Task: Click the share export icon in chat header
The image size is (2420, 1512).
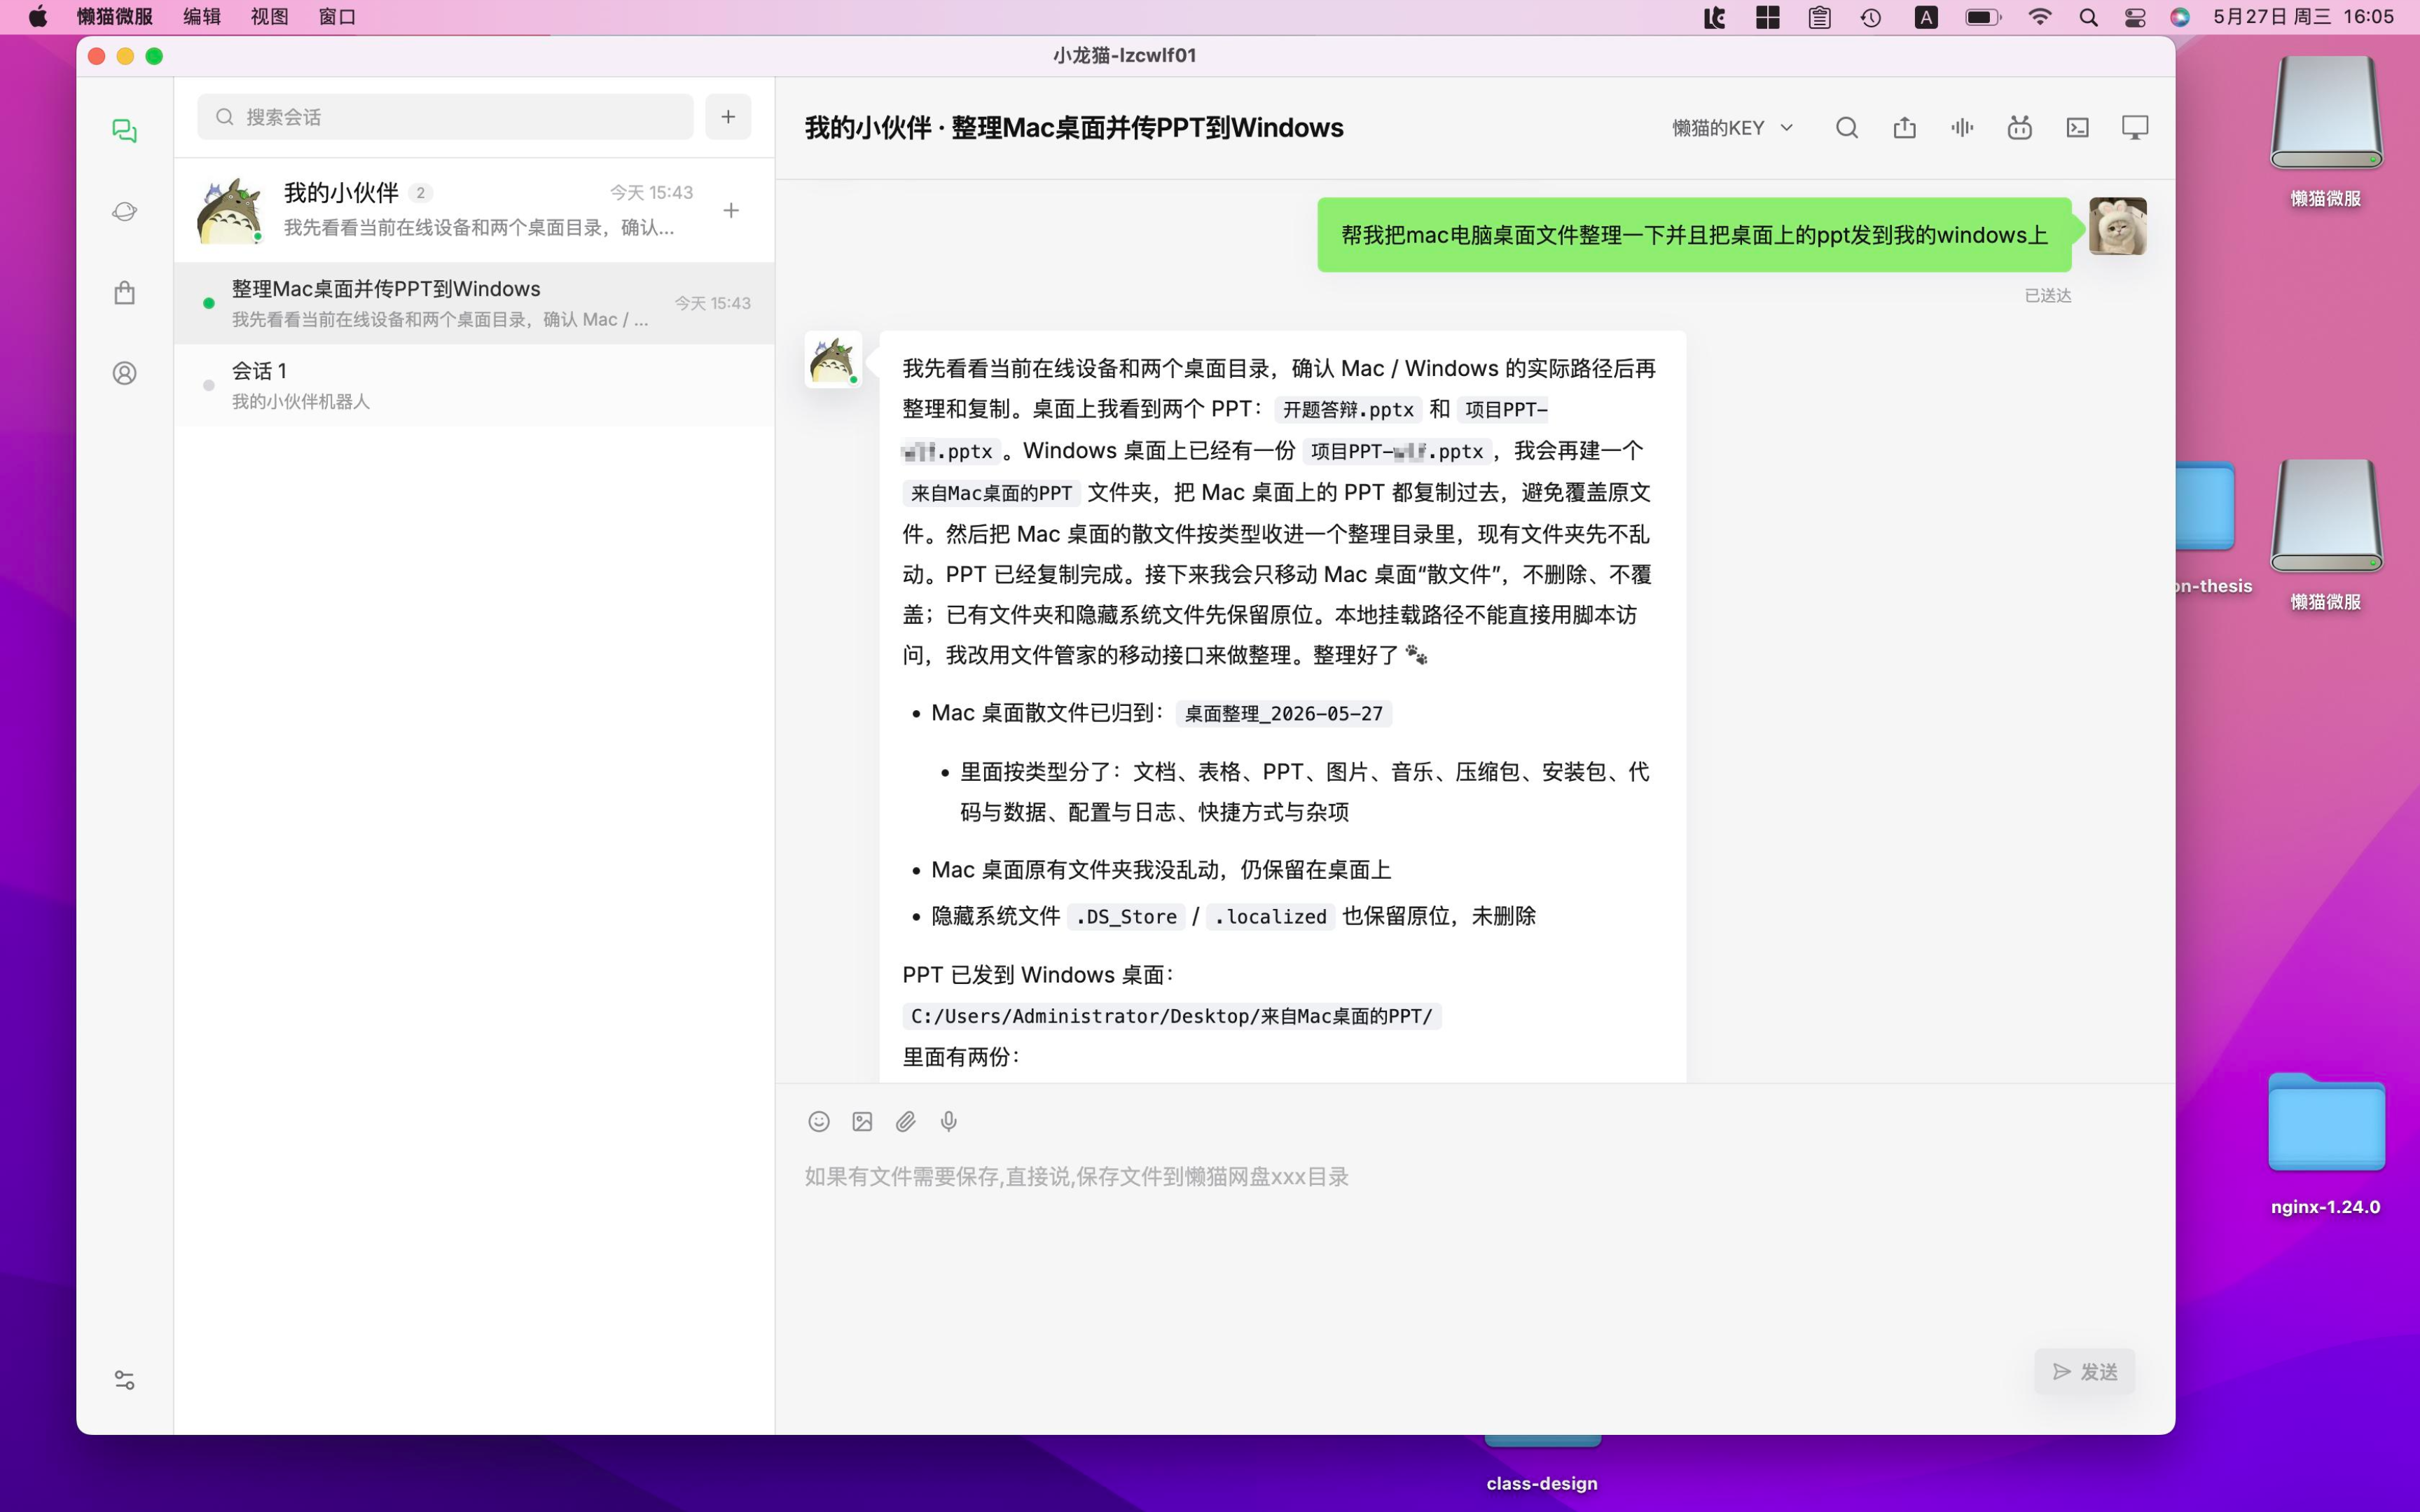Action: coord(1904,128)
